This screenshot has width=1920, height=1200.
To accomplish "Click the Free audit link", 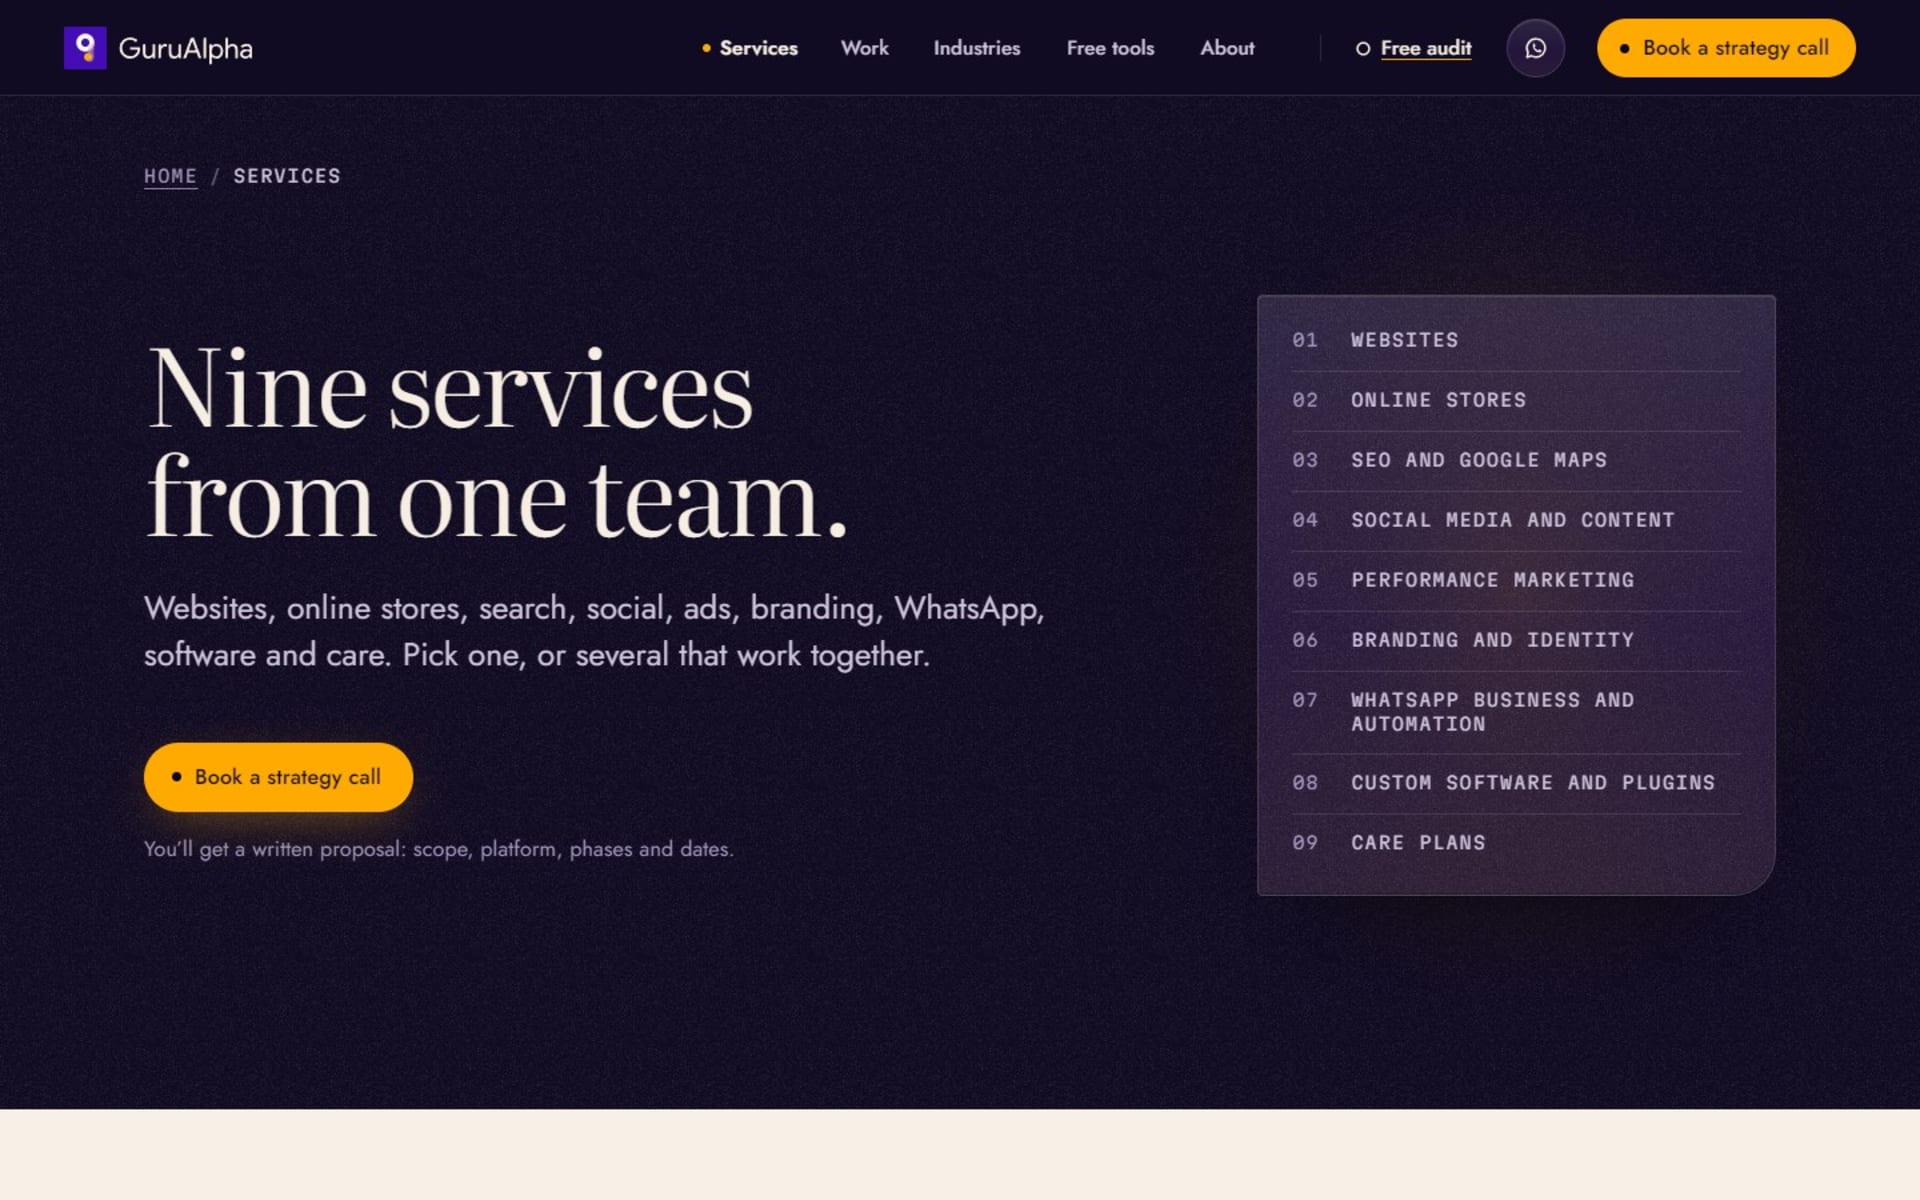I will 1414,48.
